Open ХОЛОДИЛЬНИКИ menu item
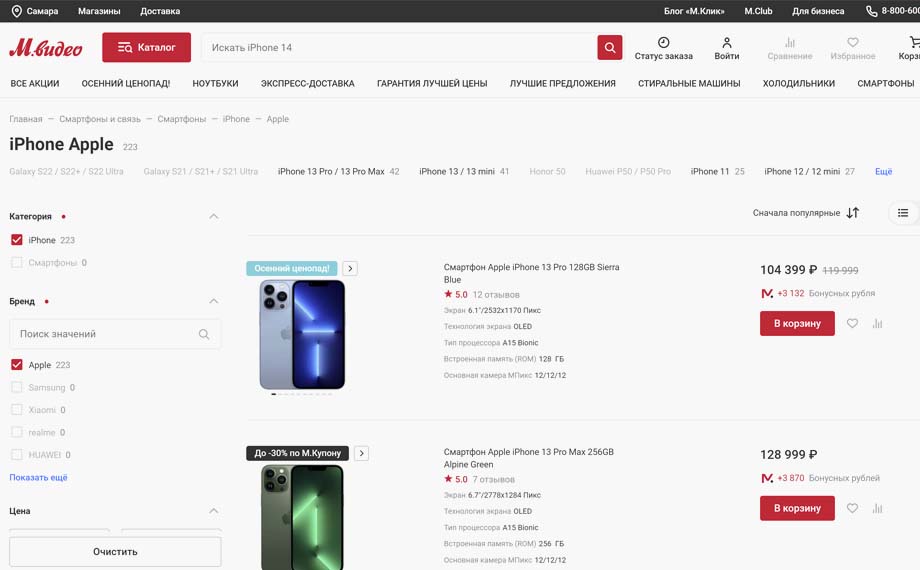Screen dimensions: 920x570 (799, 83)
